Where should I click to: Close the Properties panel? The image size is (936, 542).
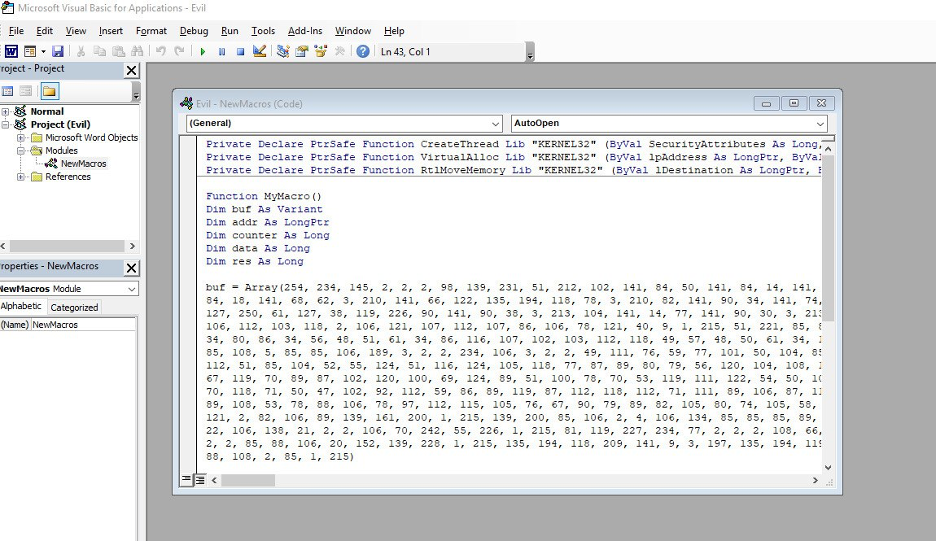coord(131,268)
